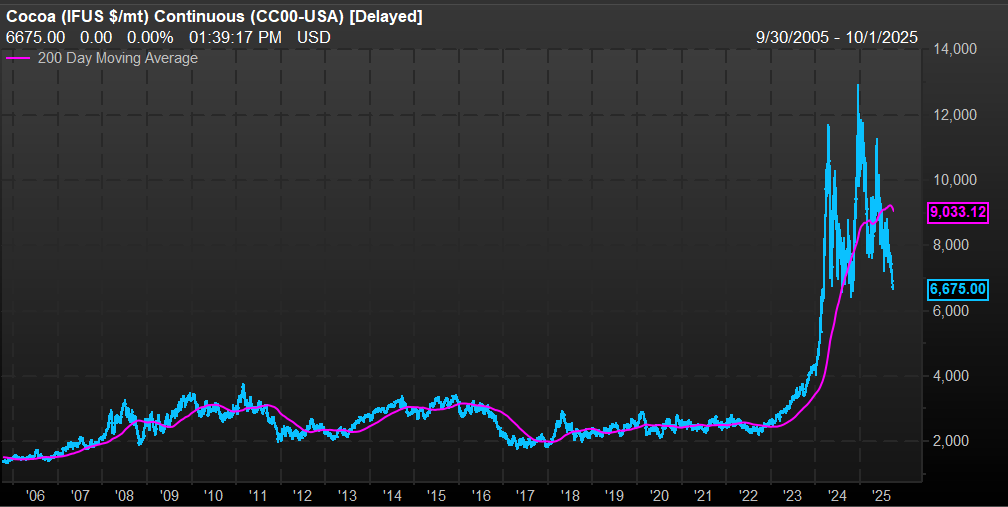Click the '22 year marker on x-axis

[x=749, y=495]
